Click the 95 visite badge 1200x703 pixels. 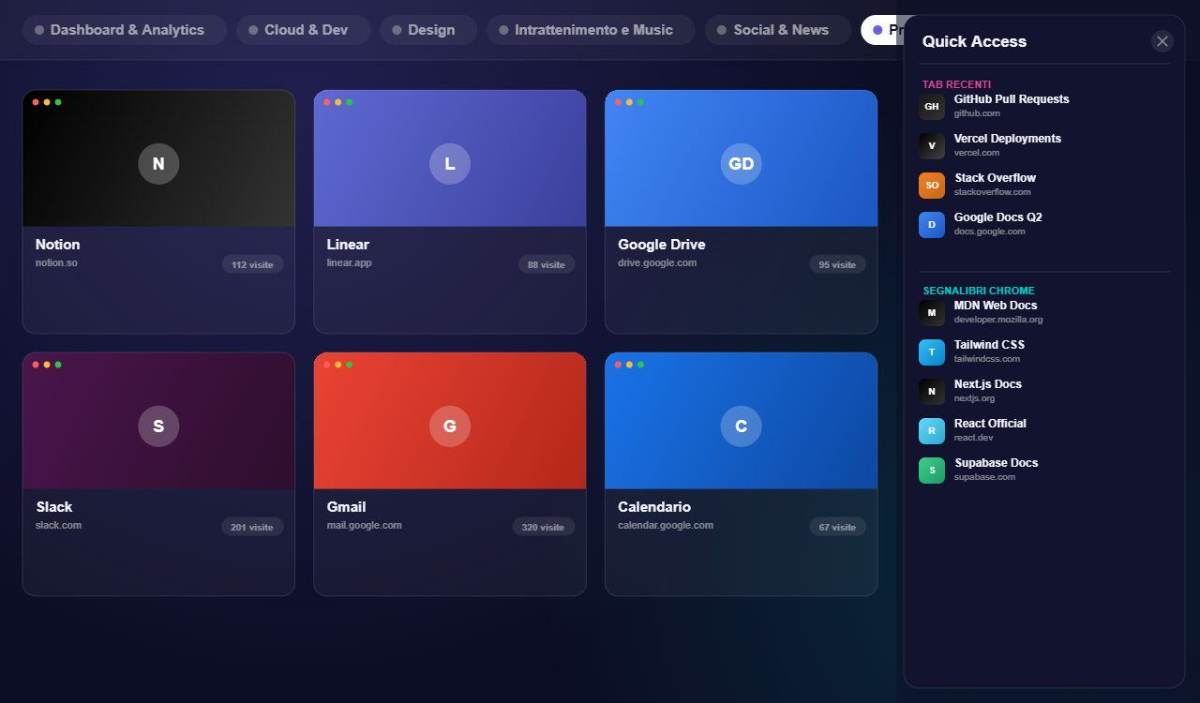837,265
